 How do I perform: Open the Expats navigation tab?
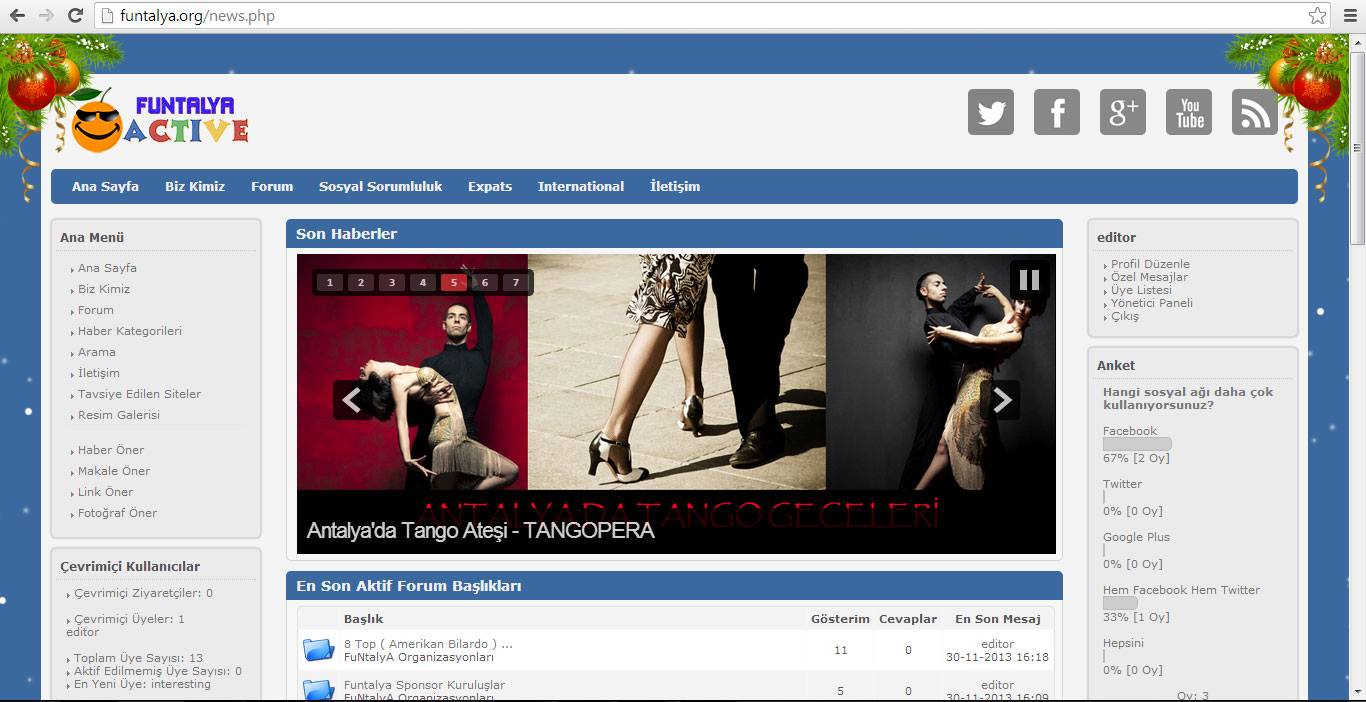[x=490, y=186]
